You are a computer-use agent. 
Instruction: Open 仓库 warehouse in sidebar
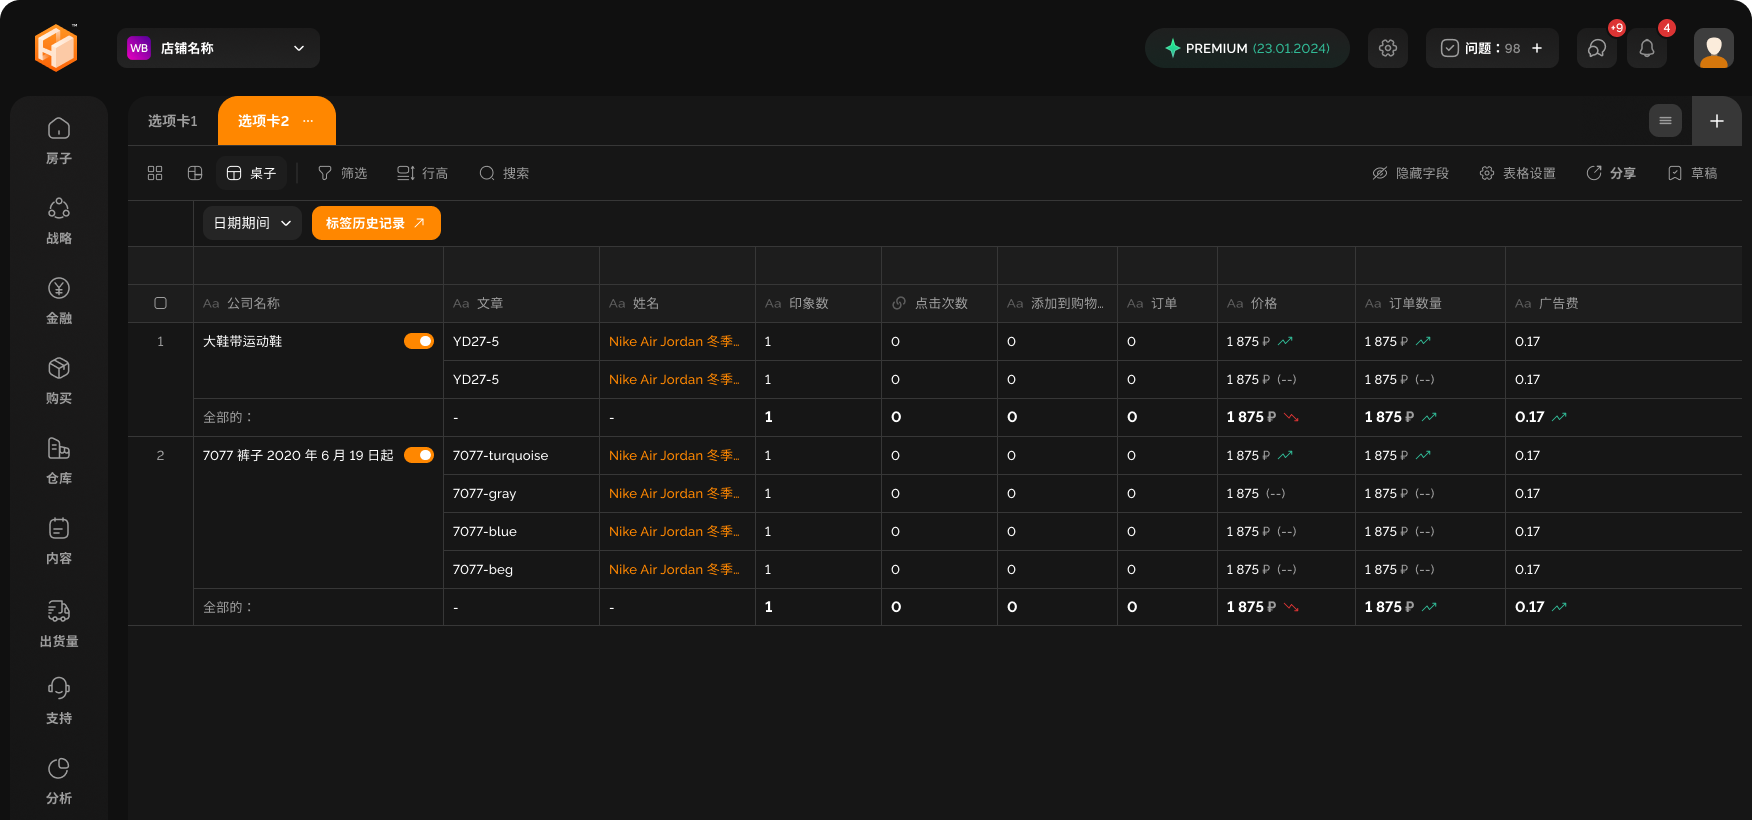(x=59, y=460)
